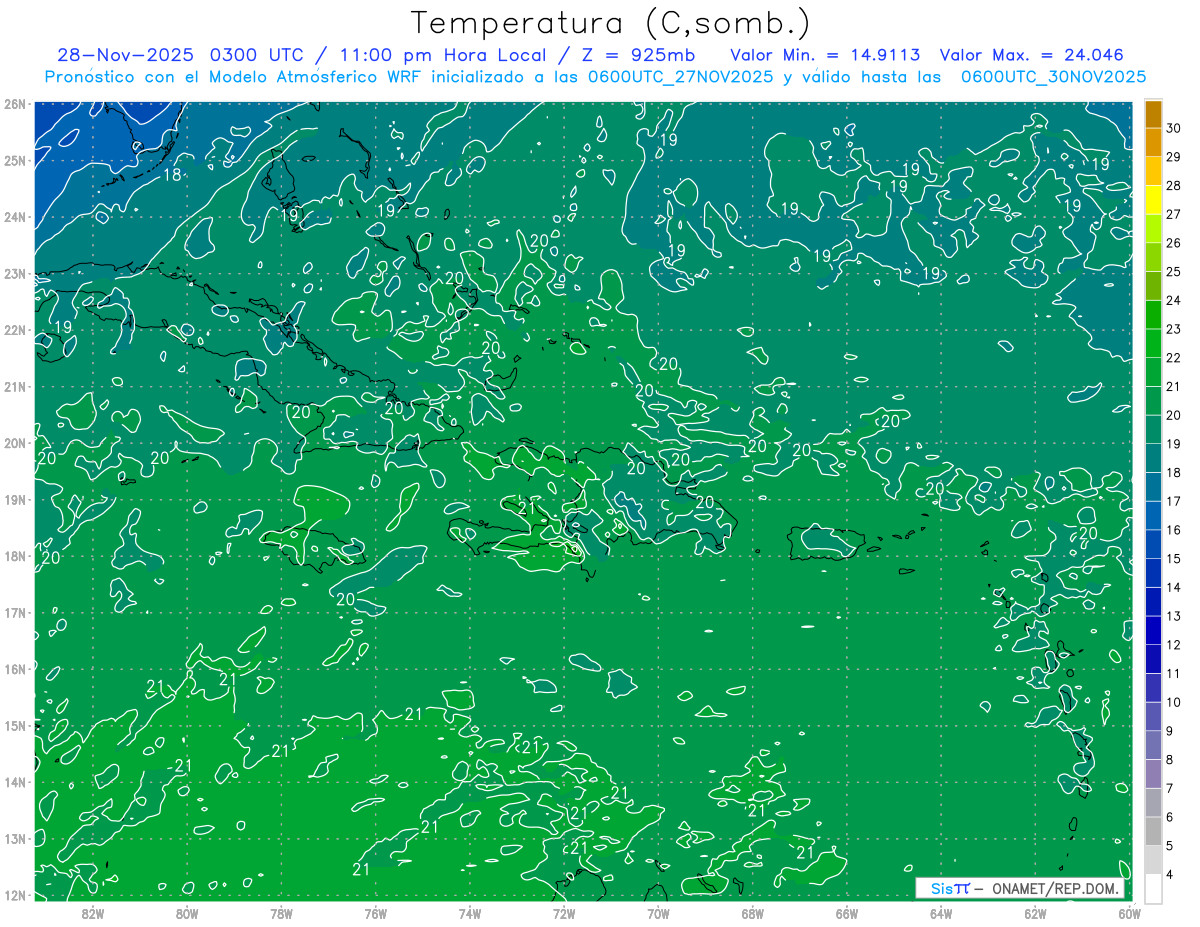Click the '60W' longitude label
The image size is (1200, 927).
click(1129, 913)
